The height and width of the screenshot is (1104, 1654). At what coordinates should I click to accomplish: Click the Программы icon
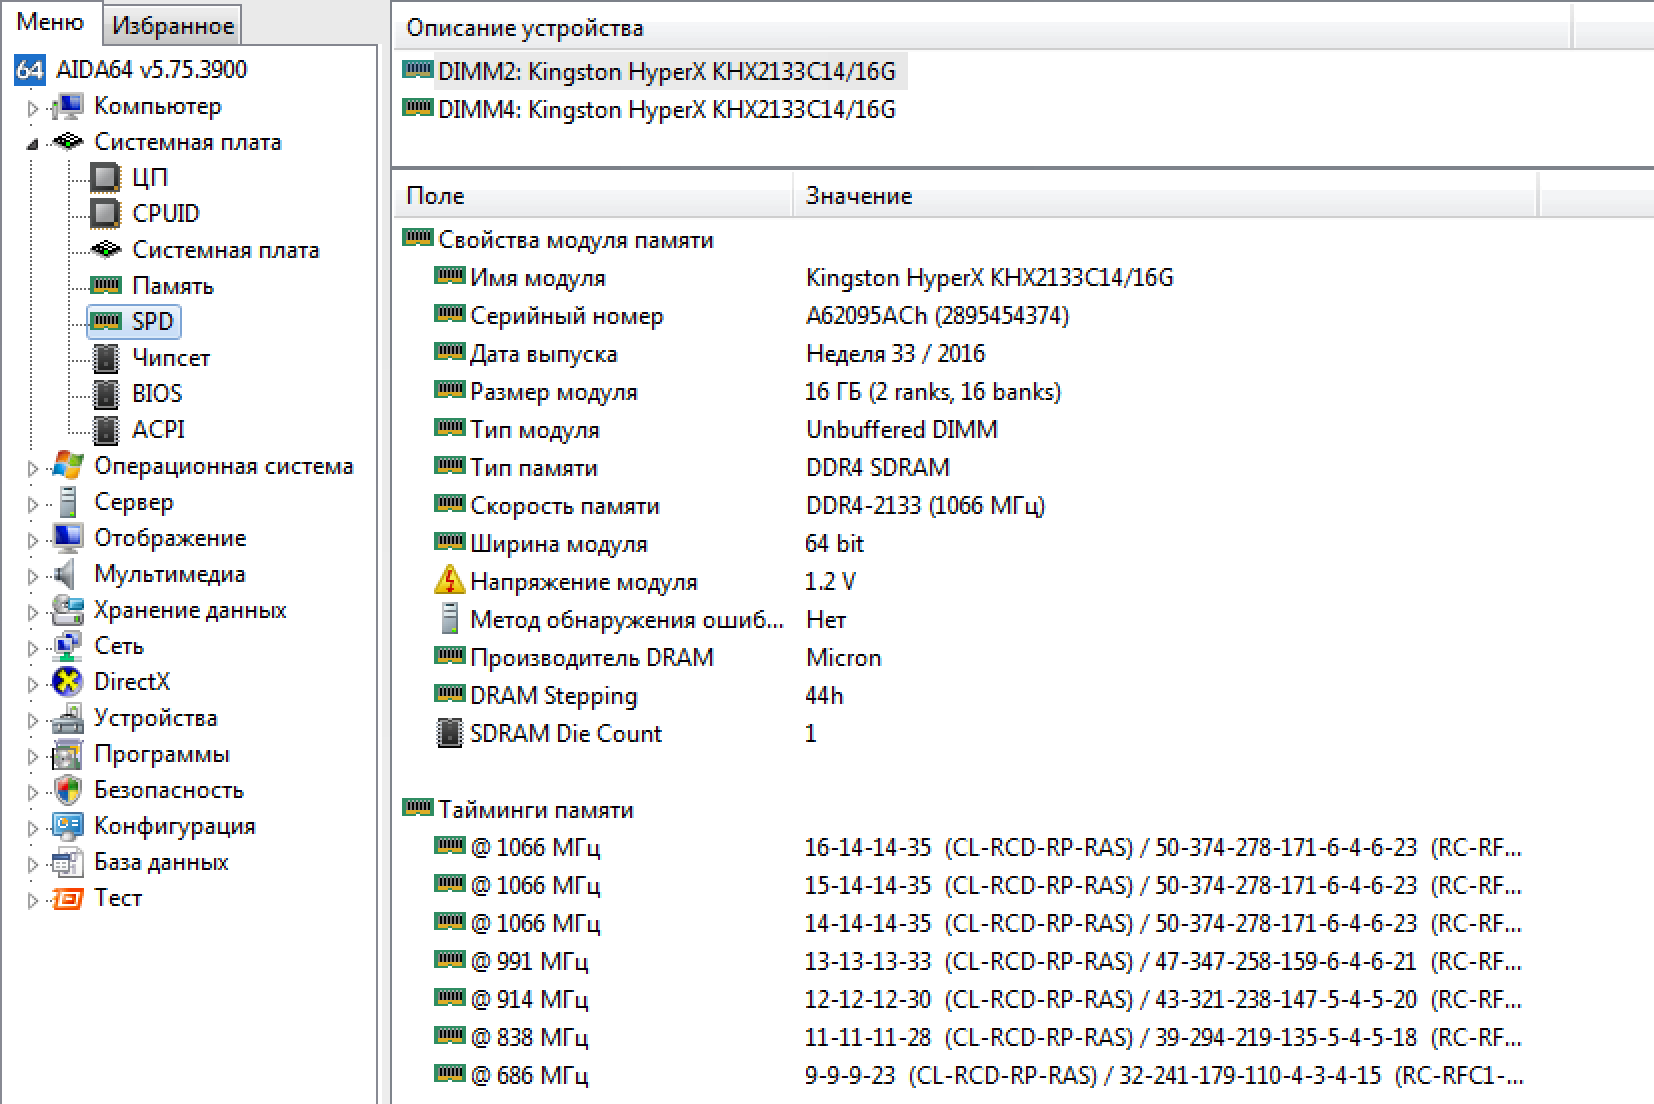click(67, 754)
